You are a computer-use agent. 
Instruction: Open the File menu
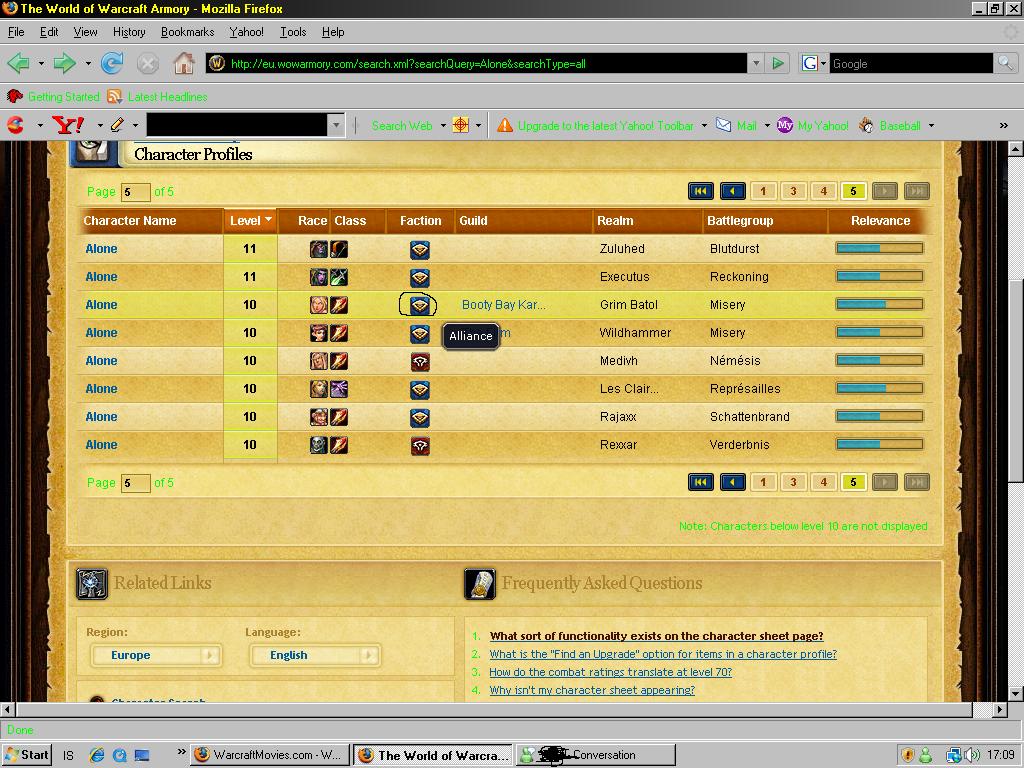coord(16,32)
